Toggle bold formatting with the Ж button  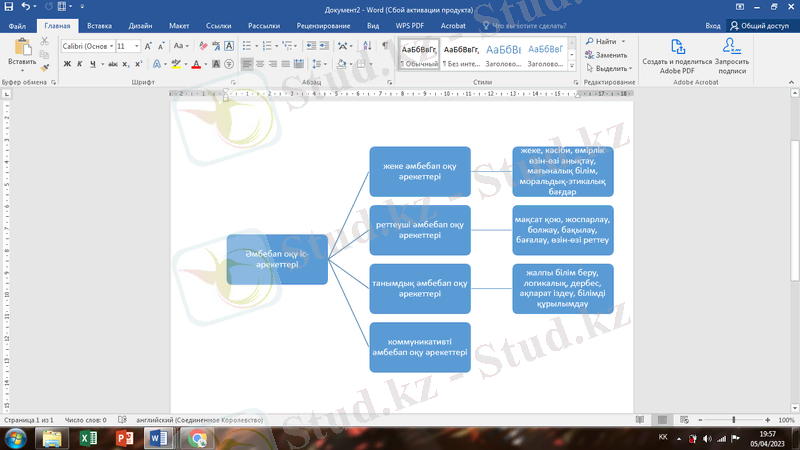coord(67,64)
